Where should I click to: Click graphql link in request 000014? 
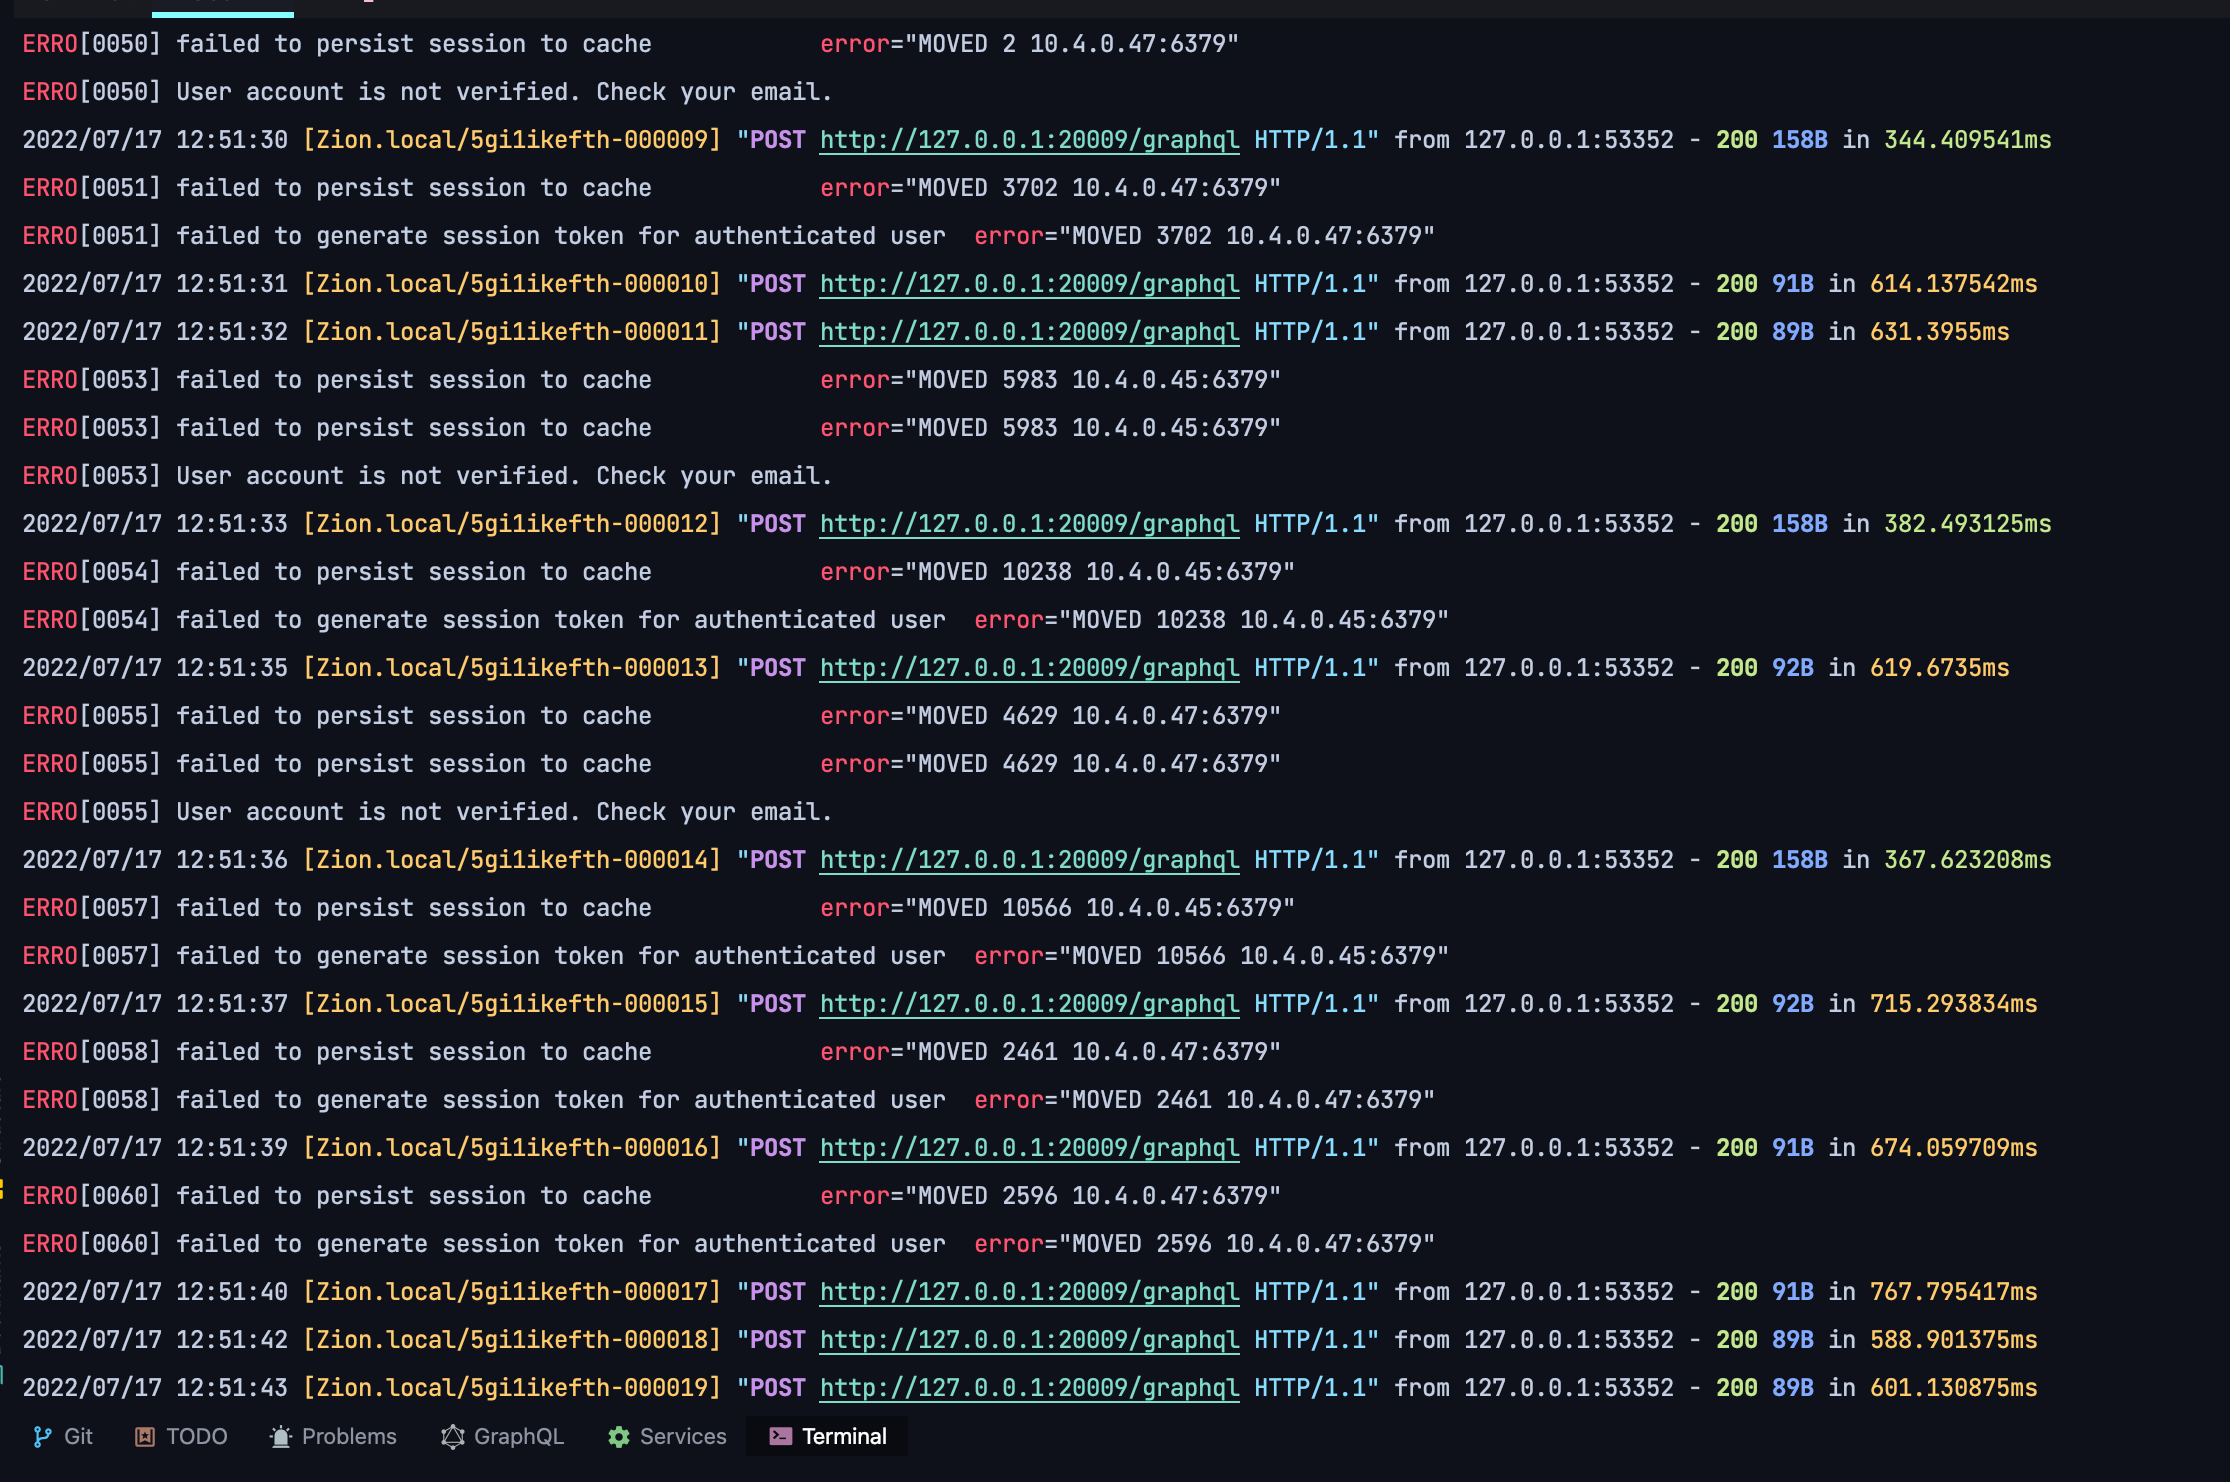click(x=1029, y=860)
